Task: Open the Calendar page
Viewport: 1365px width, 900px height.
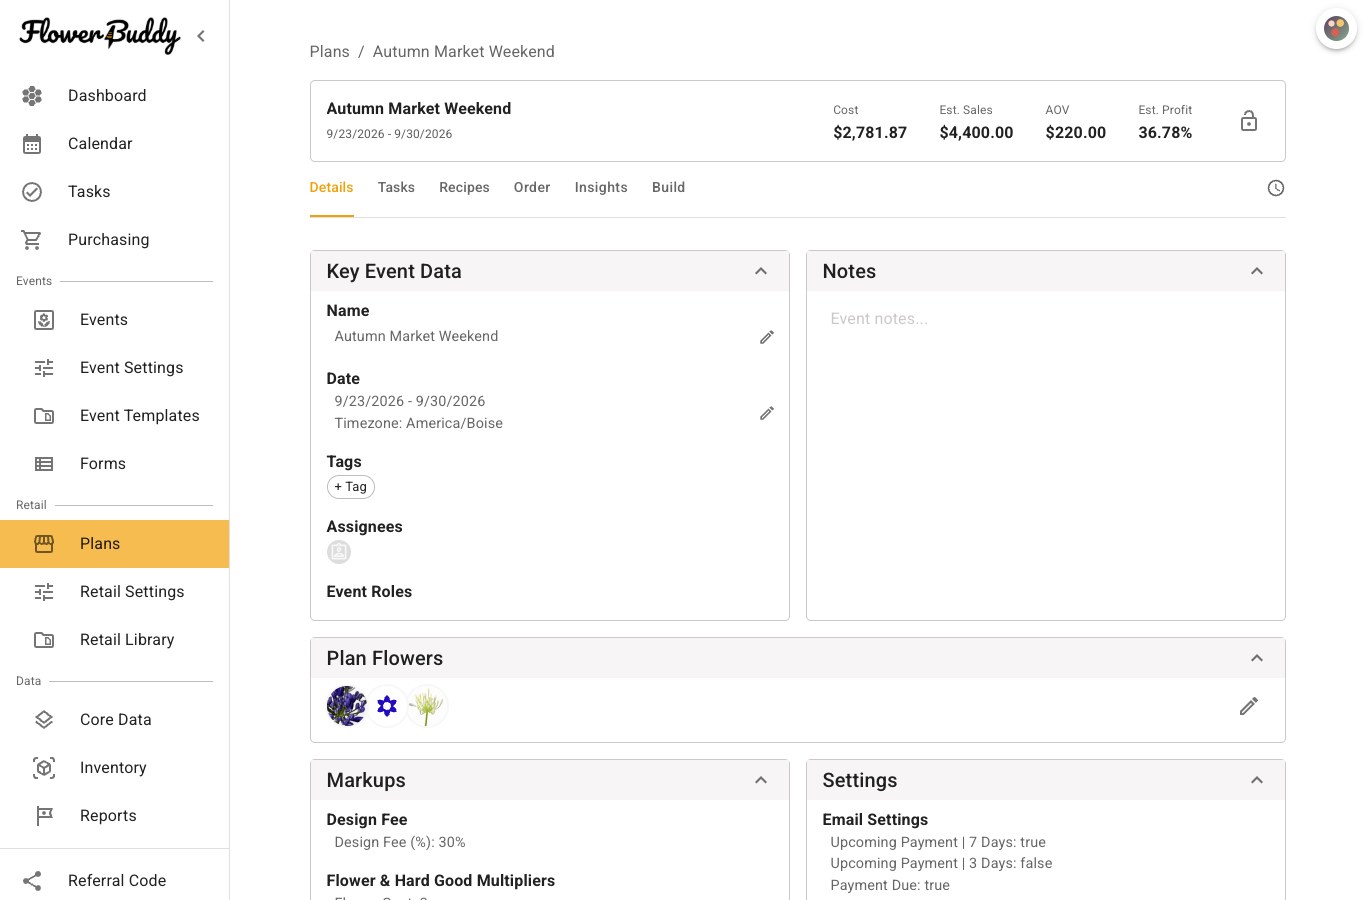Action: [x=114, y=144]
